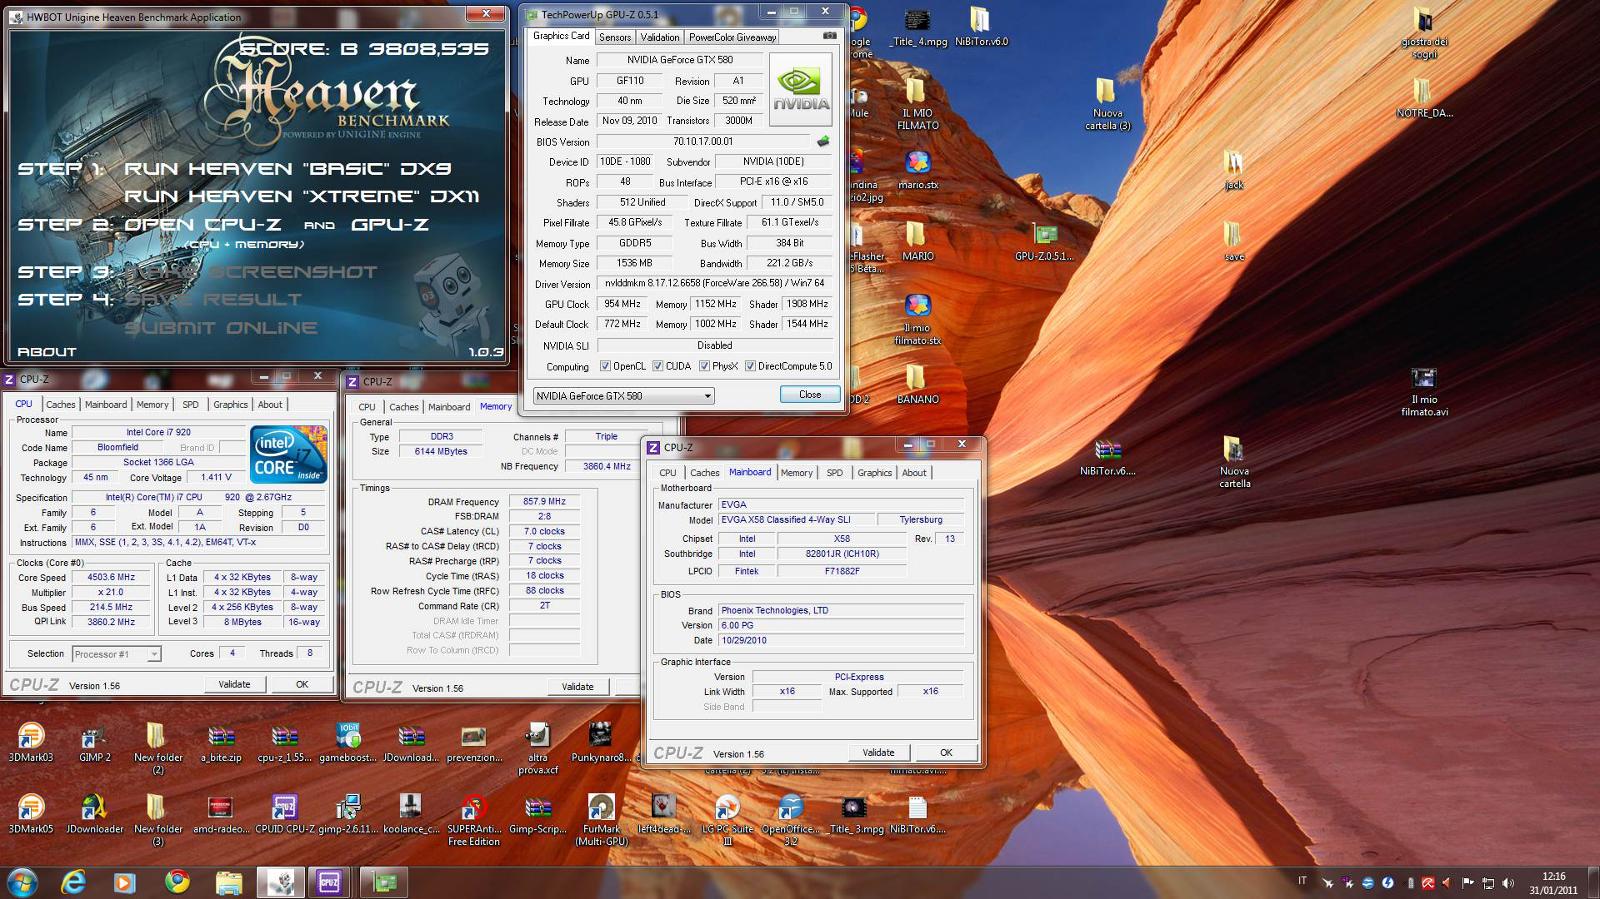This screenshot has width=1600, height=899.
Task: Click the DRAM Frequency value 857.9 MHz
Action: 544,502
